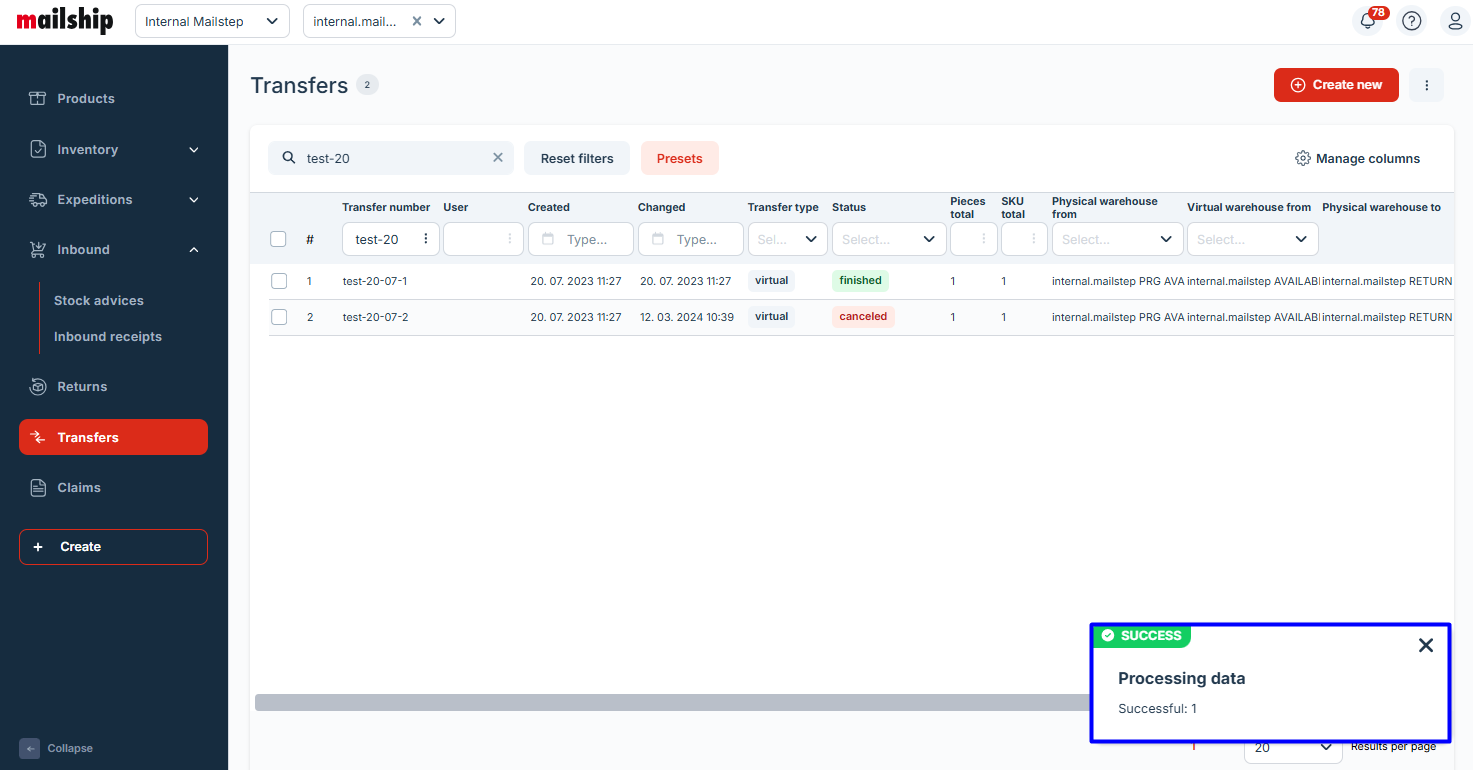Click the three-dot menu beside Create new
1473x770 pixels.
coord(1426,85)
